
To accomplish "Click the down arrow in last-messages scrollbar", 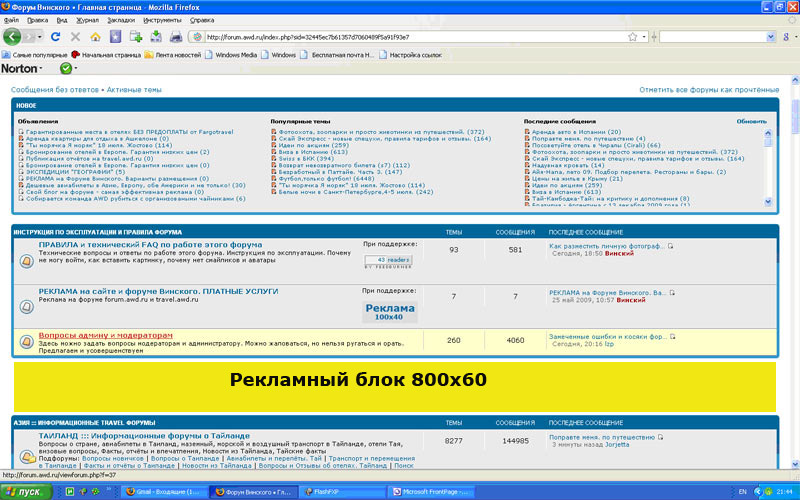I will pyautogui.click(x=768, y=202).
